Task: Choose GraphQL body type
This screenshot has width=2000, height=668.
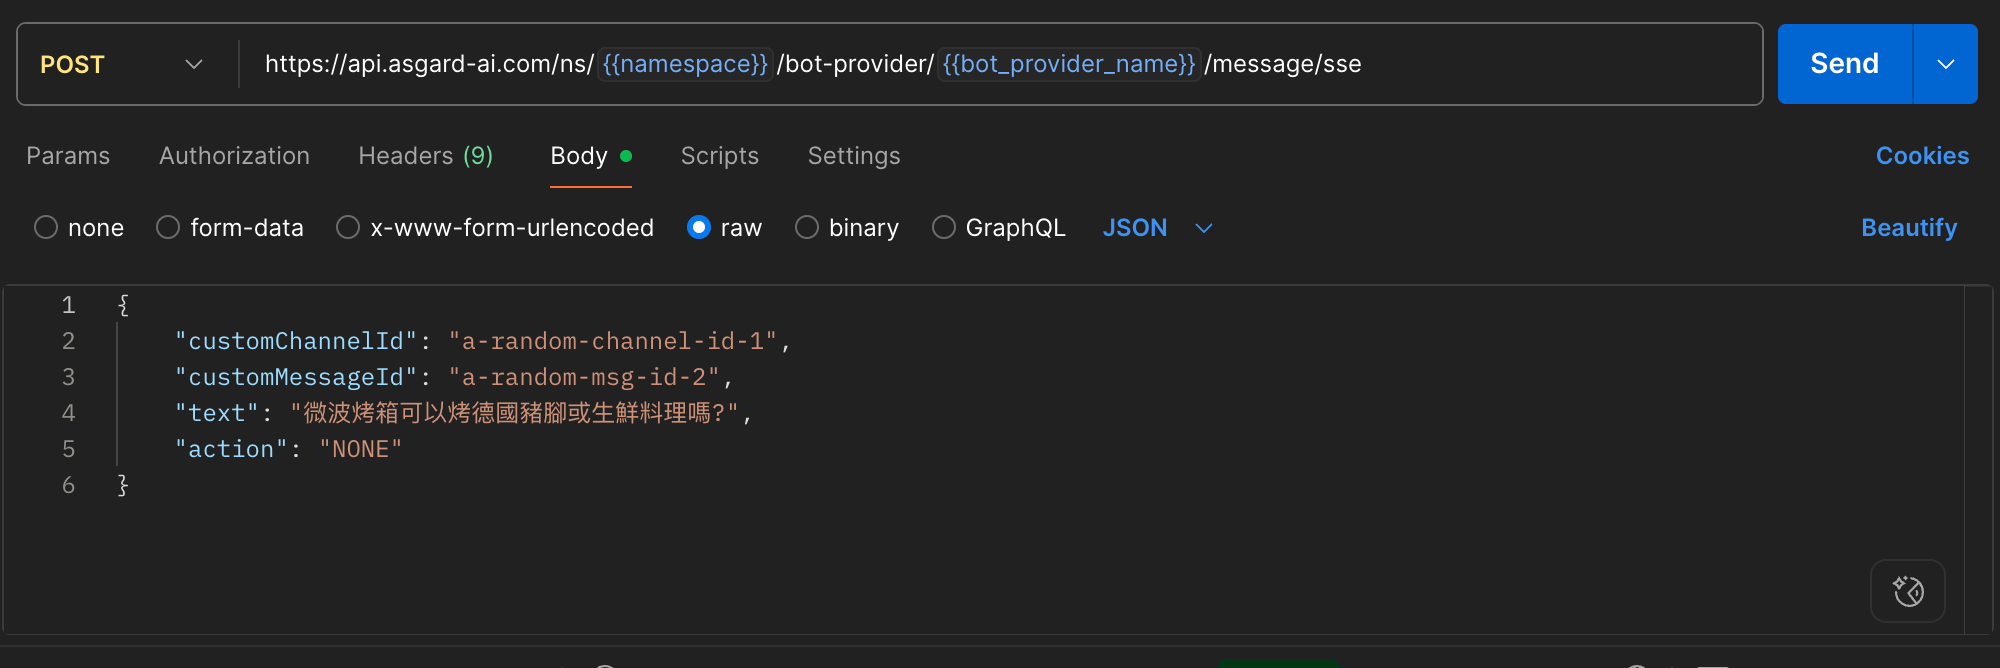Action: tap(943, 228)
